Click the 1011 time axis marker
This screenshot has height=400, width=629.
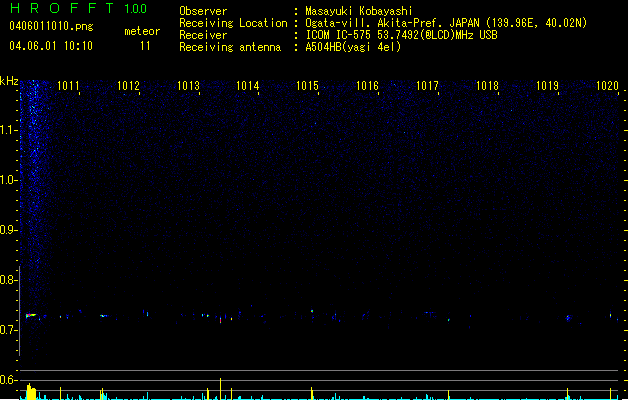(x=68, y=86)
